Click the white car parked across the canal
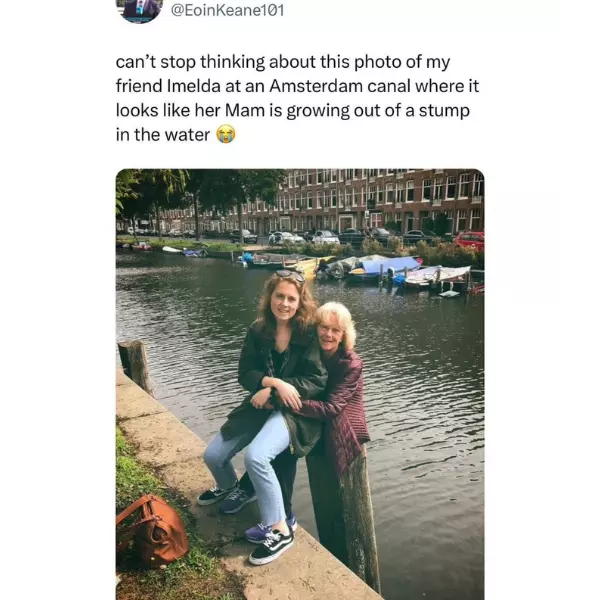This screenshot has width=600, height=600. tap(324, 237)
